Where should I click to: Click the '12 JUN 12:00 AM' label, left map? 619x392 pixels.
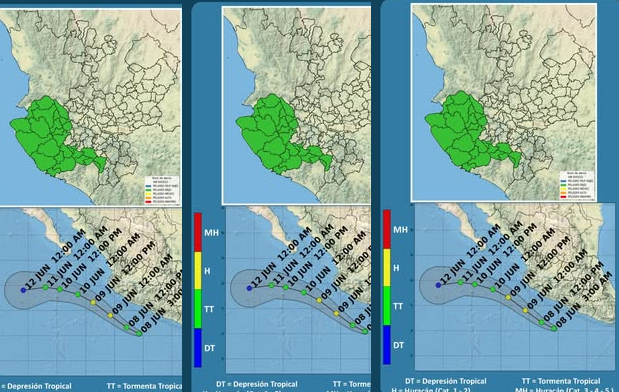click(55, 259)
